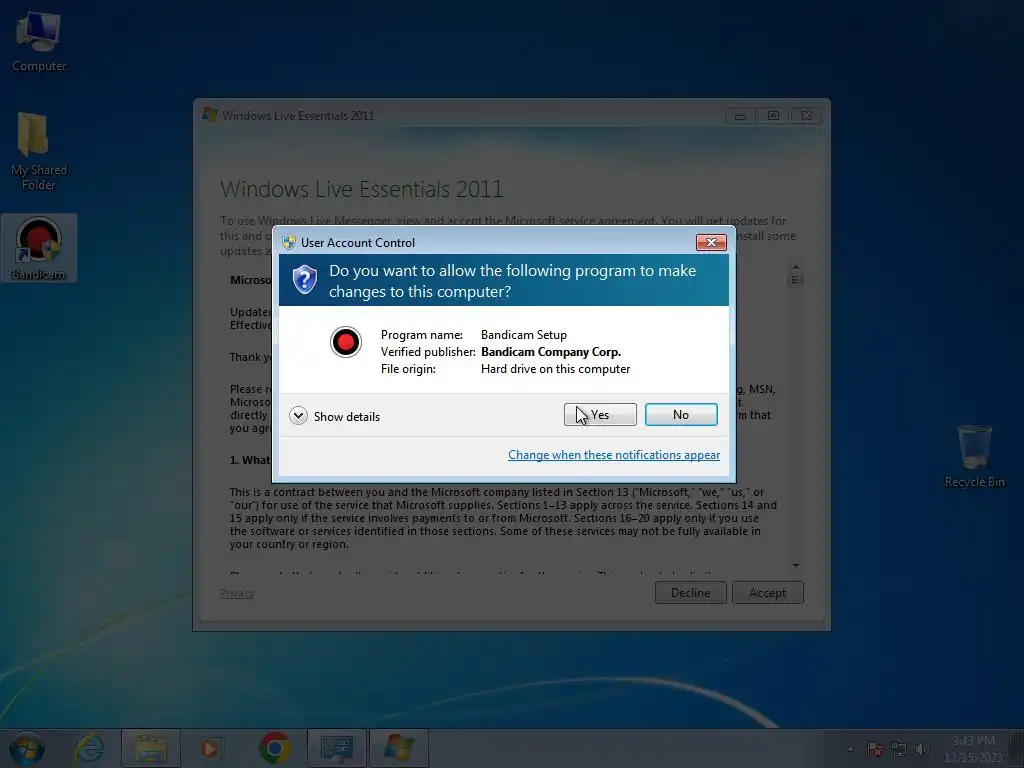Open Change when these notifications appear link

(x=614, y=455)
